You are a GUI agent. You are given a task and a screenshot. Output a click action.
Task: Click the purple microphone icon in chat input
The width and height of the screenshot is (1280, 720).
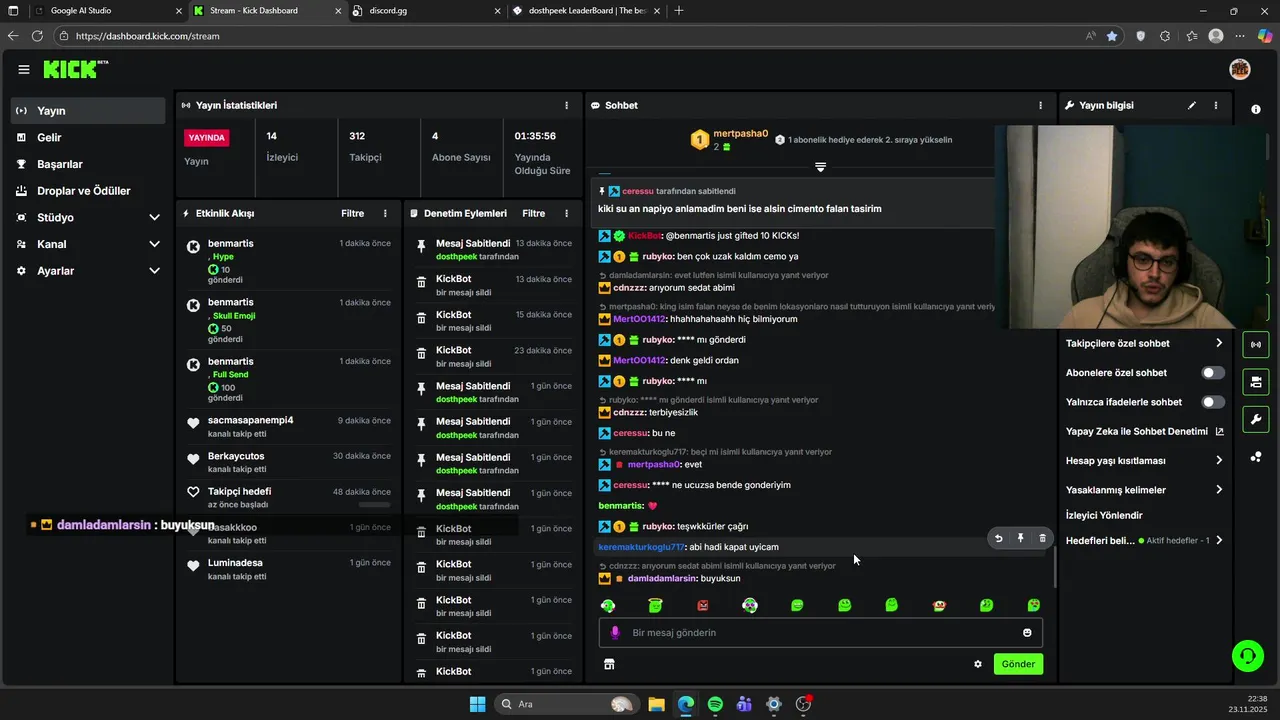pos(615,632)
